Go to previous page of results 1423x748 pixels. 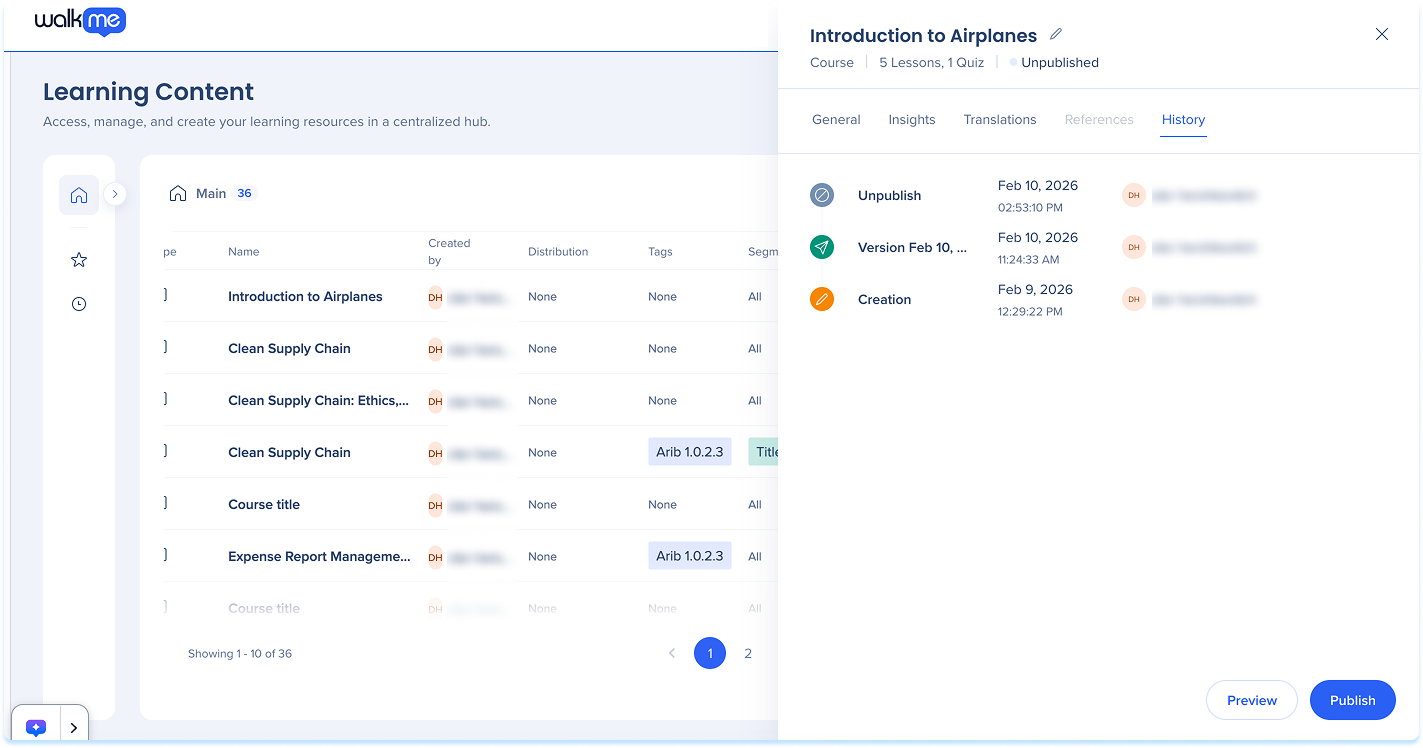pos(672,653)
